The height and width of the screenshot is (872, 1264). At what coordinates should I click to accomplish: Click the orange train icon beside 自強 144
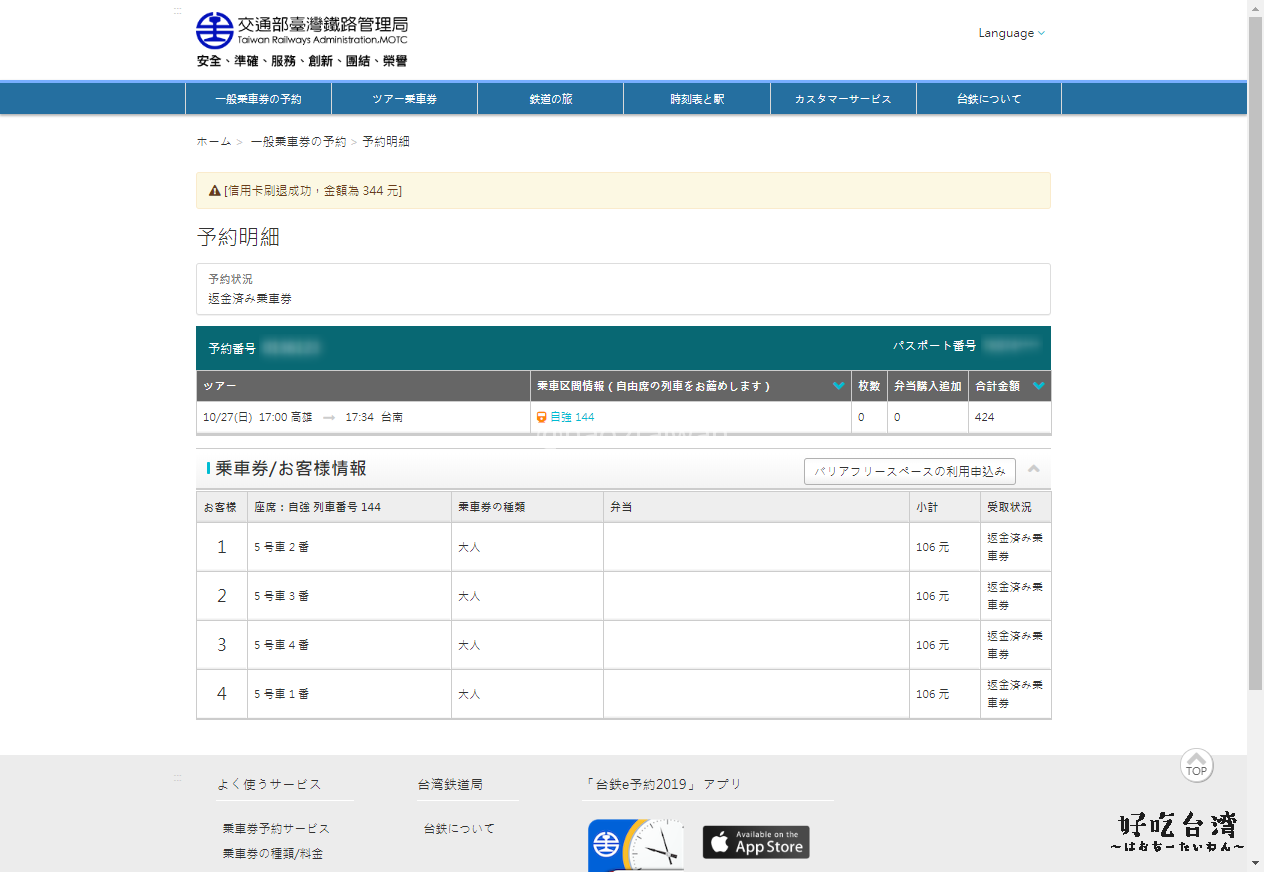541,417
